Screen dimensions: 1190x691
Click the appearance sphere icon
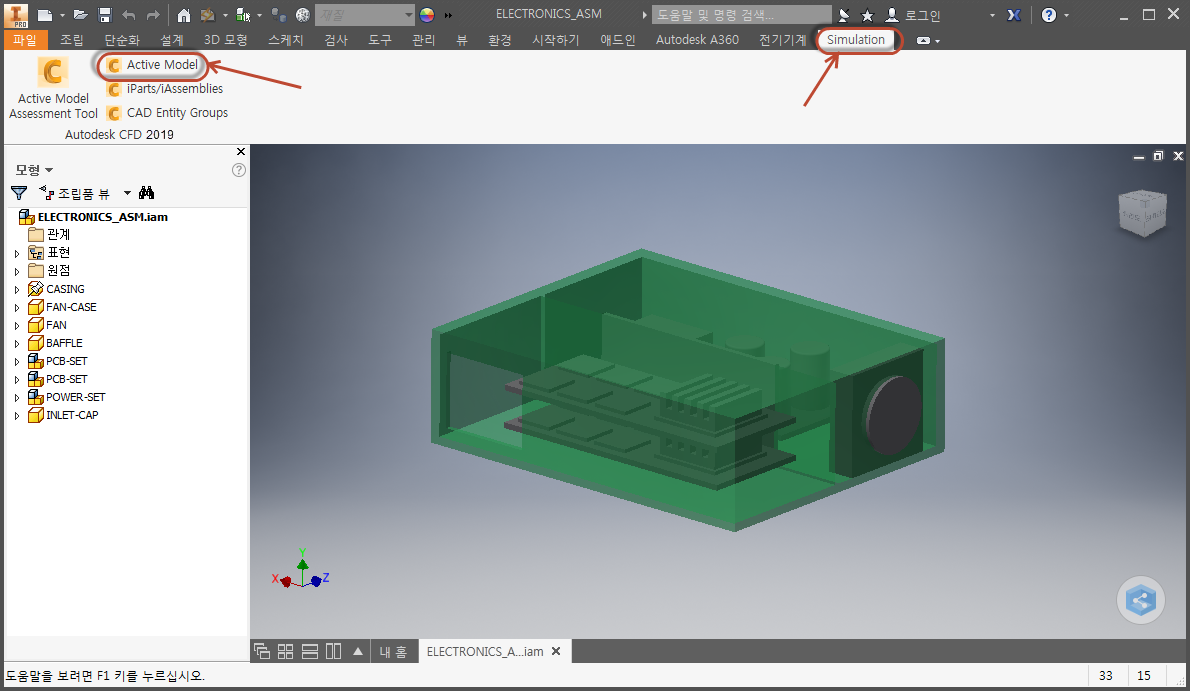tap(303, 15)
